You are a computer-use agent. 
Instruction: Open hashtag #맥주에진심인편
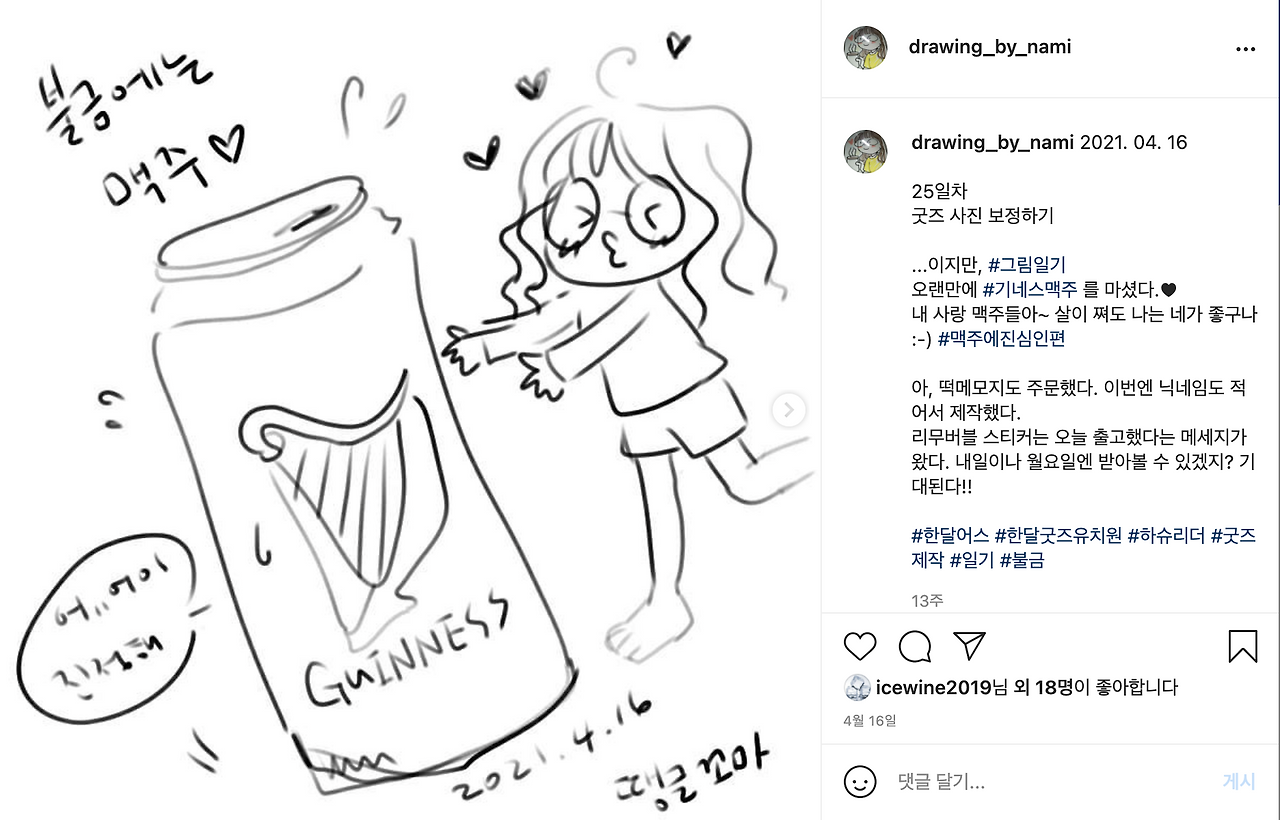(x=1002, y=339)
